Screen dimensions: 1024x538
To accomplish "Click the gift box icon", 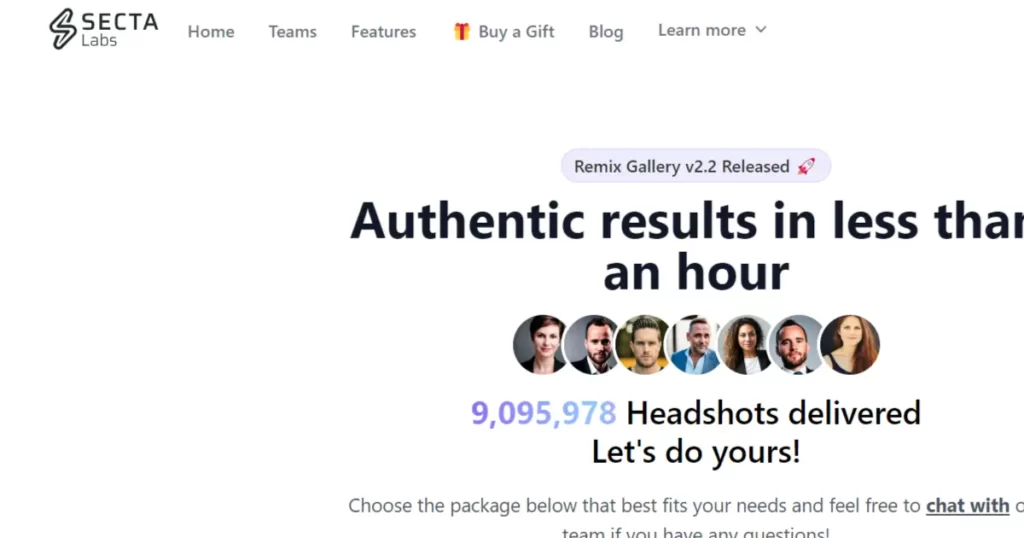I will click(x=462, y=31).
